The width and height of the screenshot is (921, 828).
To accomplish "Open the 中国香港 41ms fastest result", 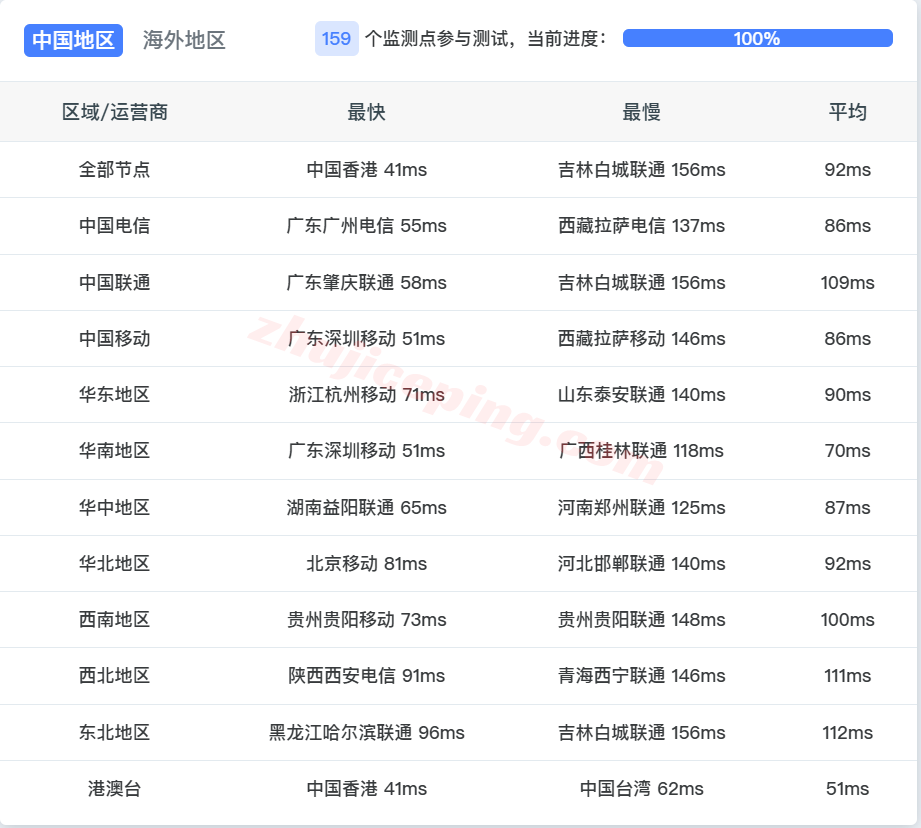I will (x=366, y=169).
